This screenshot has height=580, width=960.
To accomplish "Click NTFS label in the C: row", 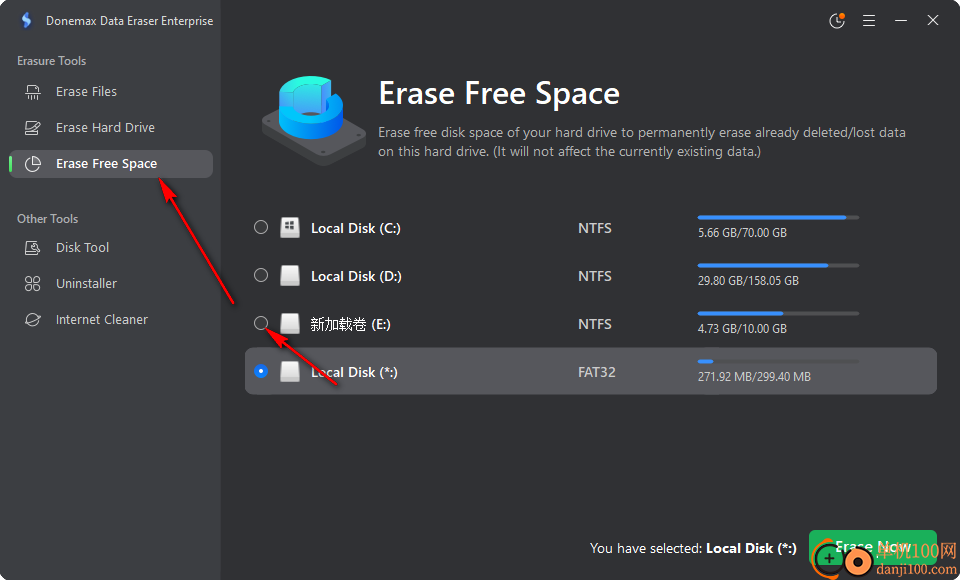I will [x=594, y=228].
